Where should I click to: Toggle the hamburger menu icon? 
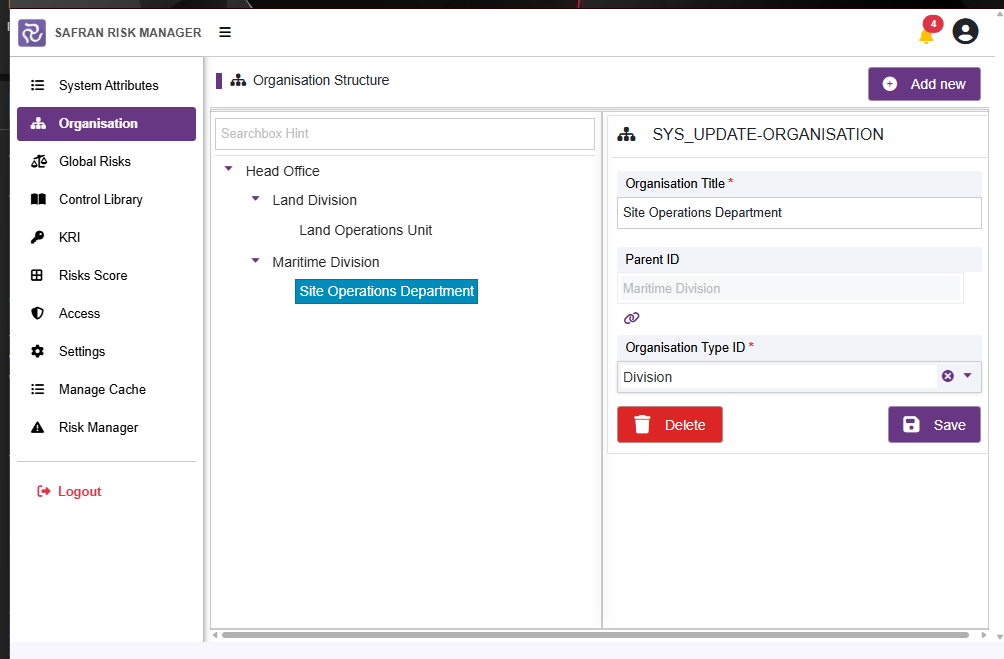point(225,32)
